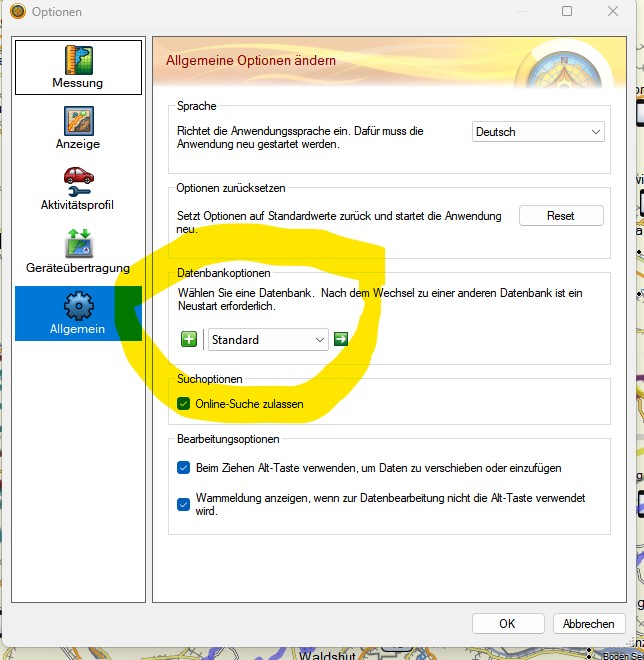Click the Datenbankoptionen group label

224,273
